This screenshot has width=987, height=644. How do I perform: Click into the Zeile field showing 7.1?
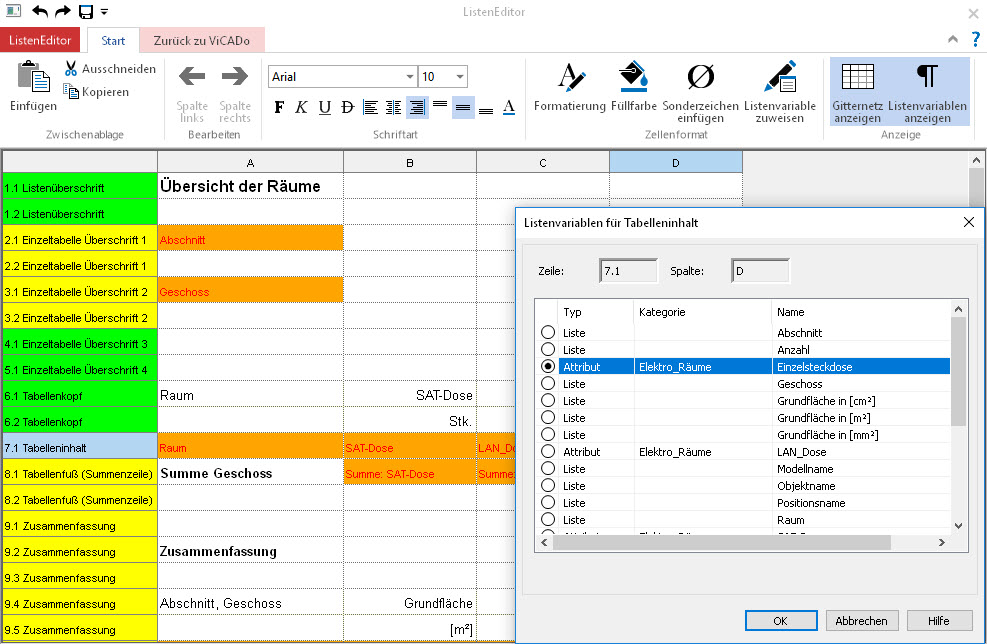point(628,271)
